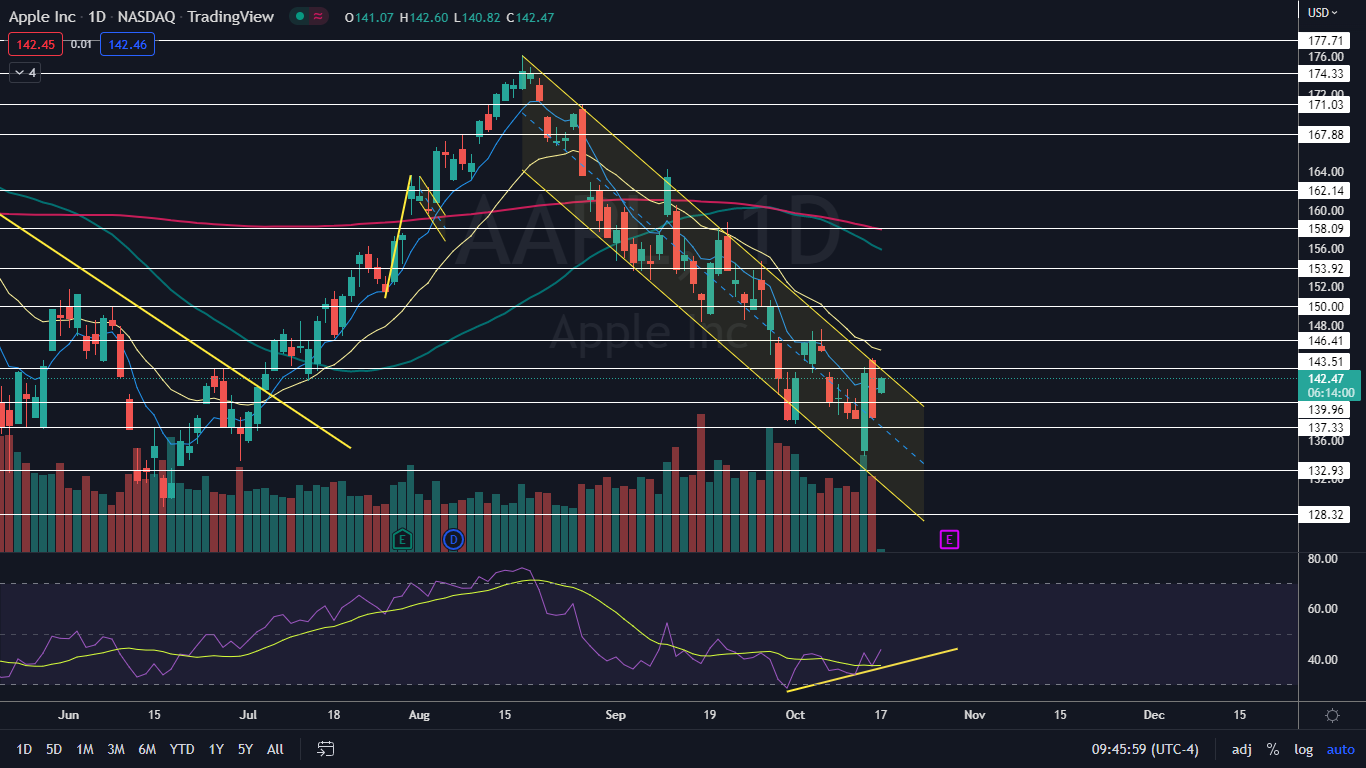Click the 128.32 price line label

[1325, 514]
